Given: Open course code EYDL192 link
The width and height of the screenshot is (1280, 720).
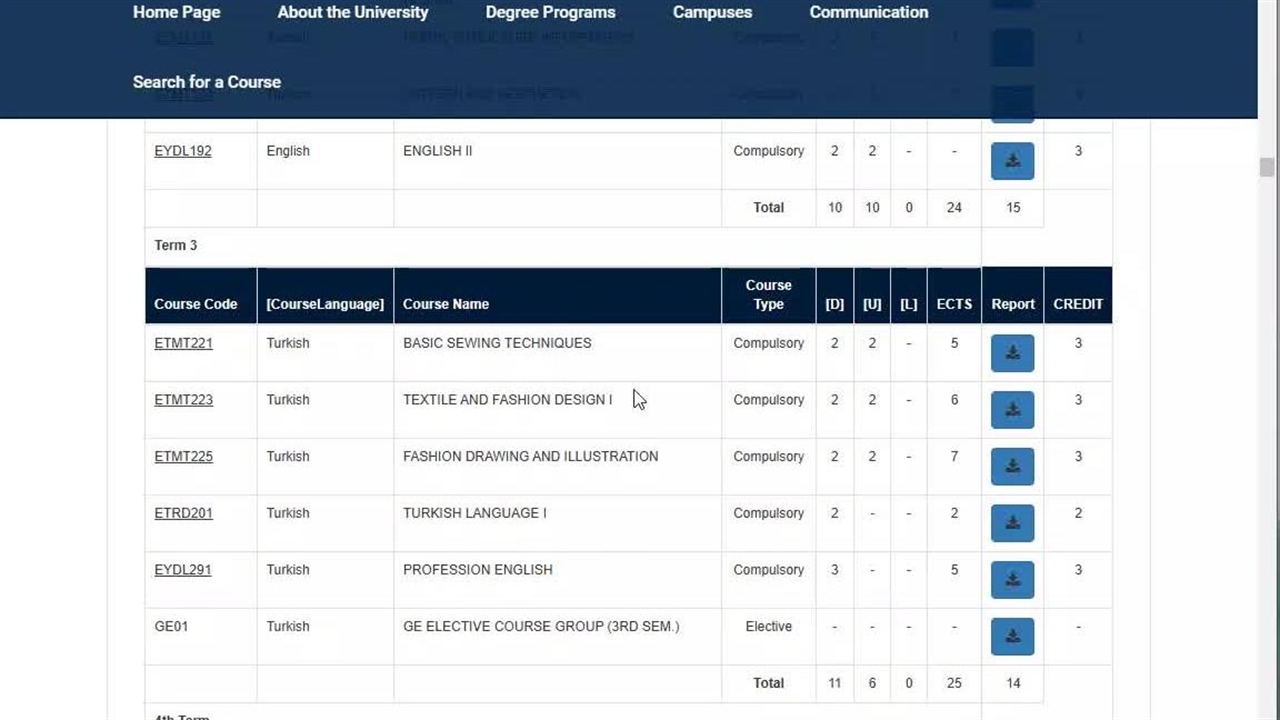Looking at the screenshot, I should point(183,151).
